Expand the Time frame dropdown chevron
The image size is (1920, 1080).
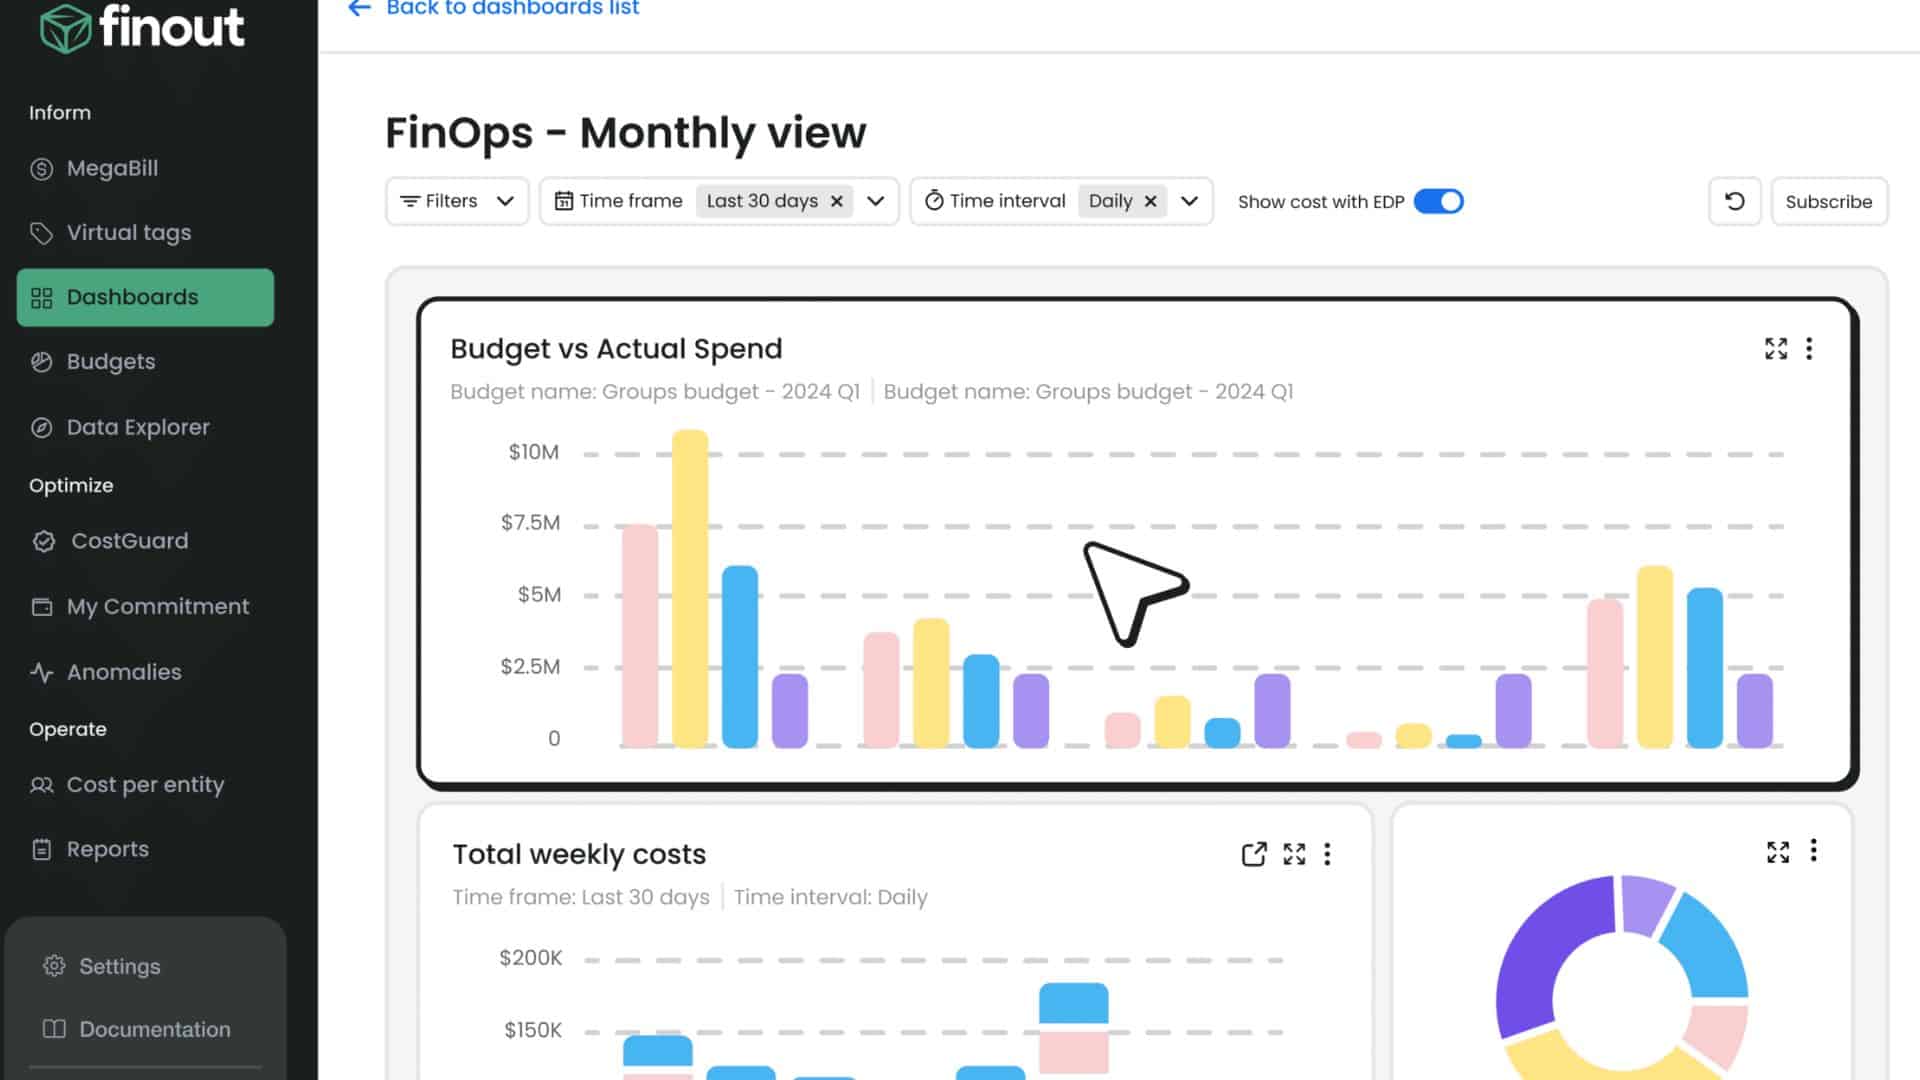coord(876,201)
